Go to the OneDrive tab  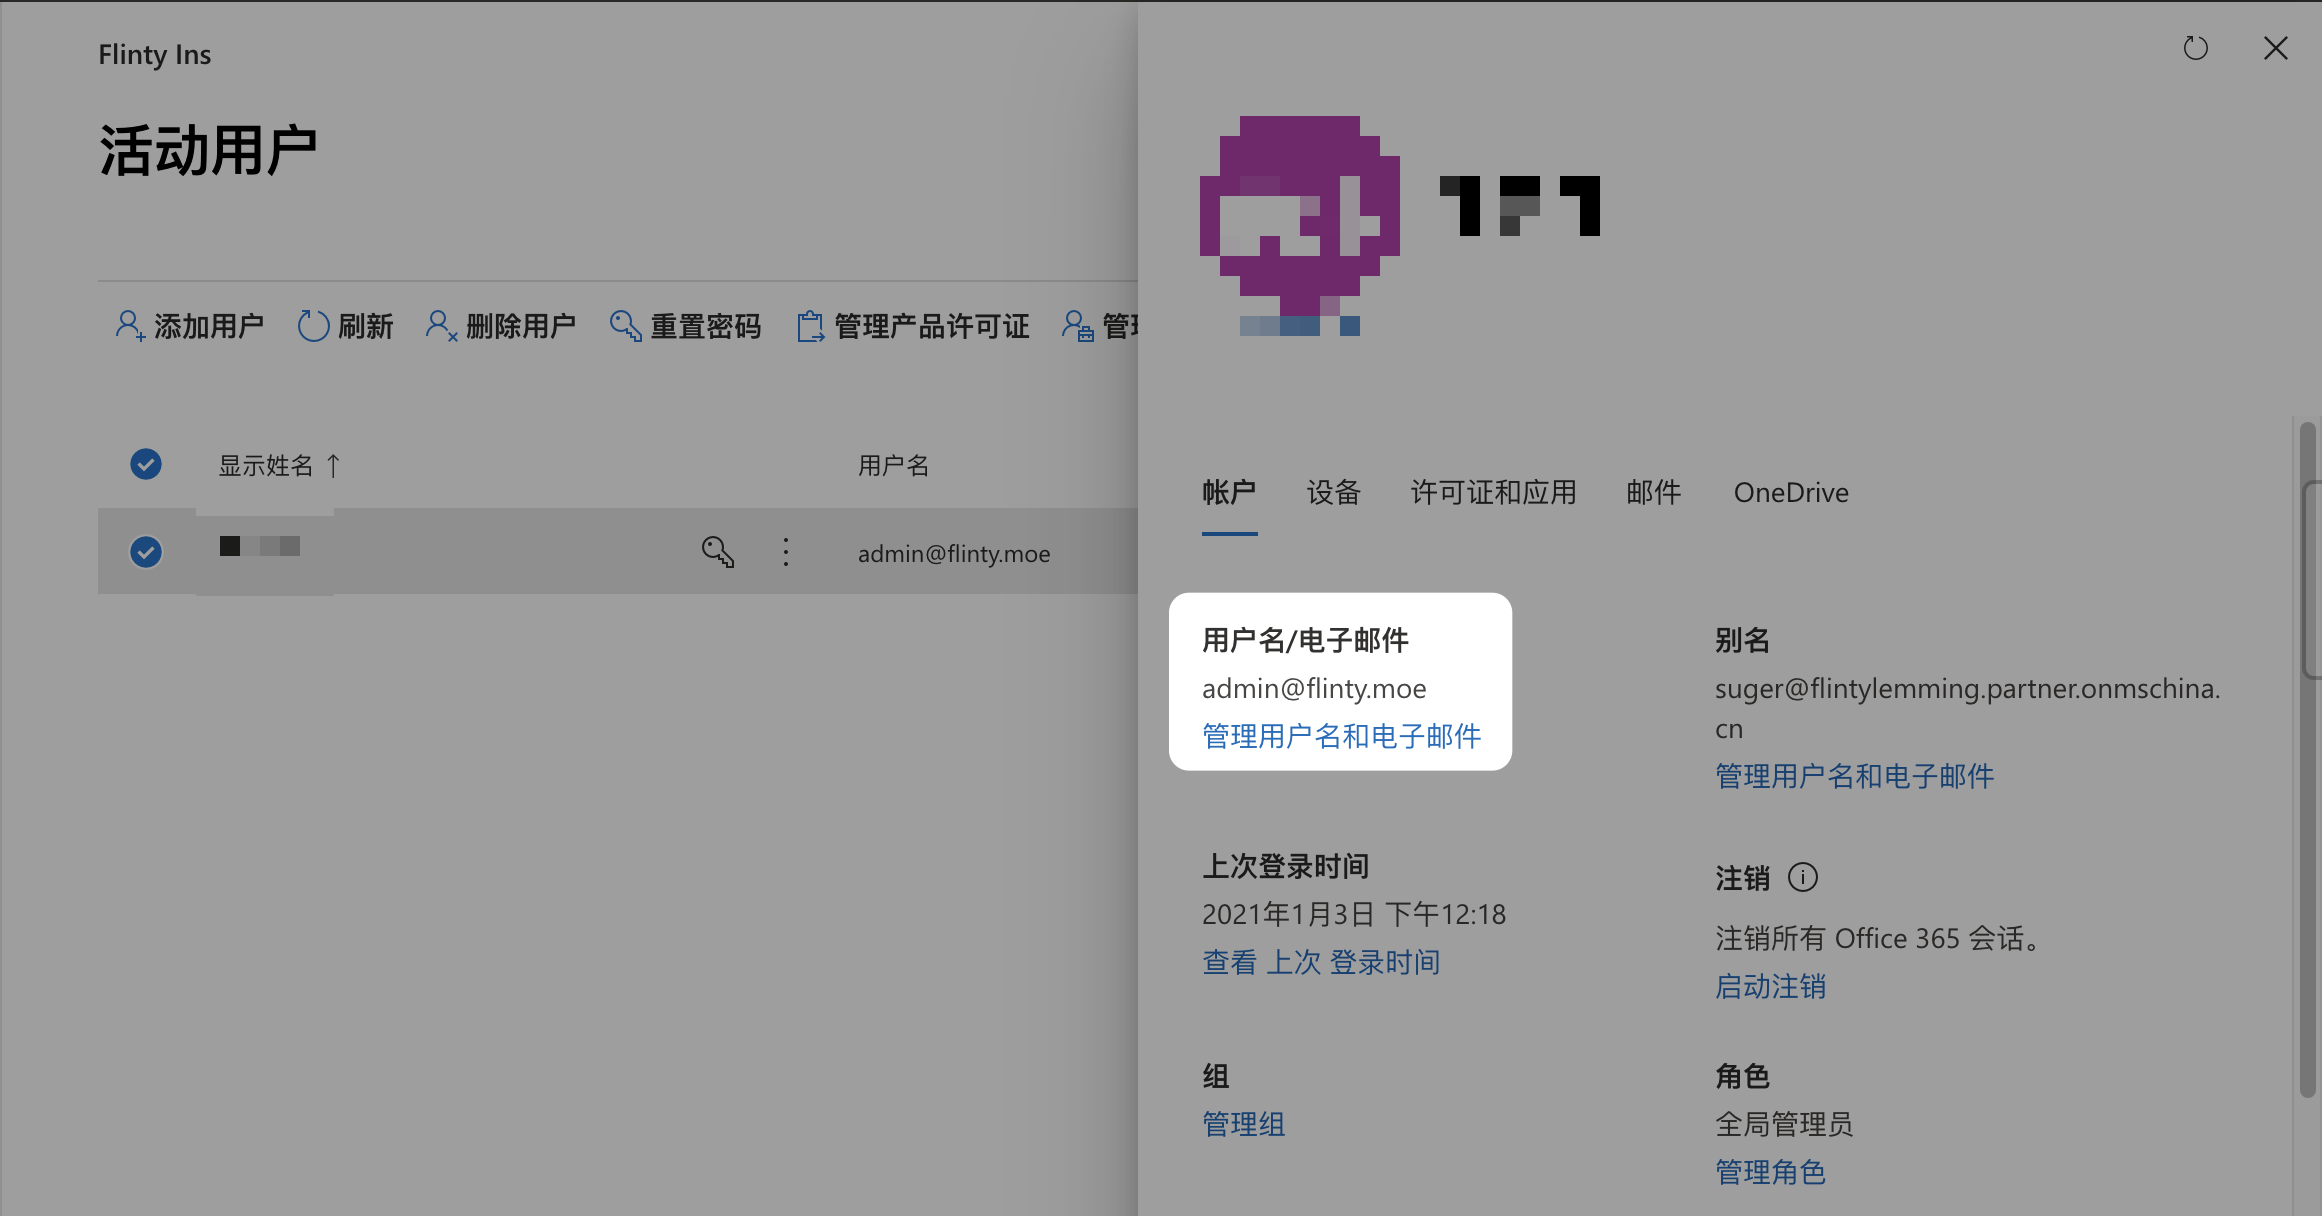point(1790,492)
